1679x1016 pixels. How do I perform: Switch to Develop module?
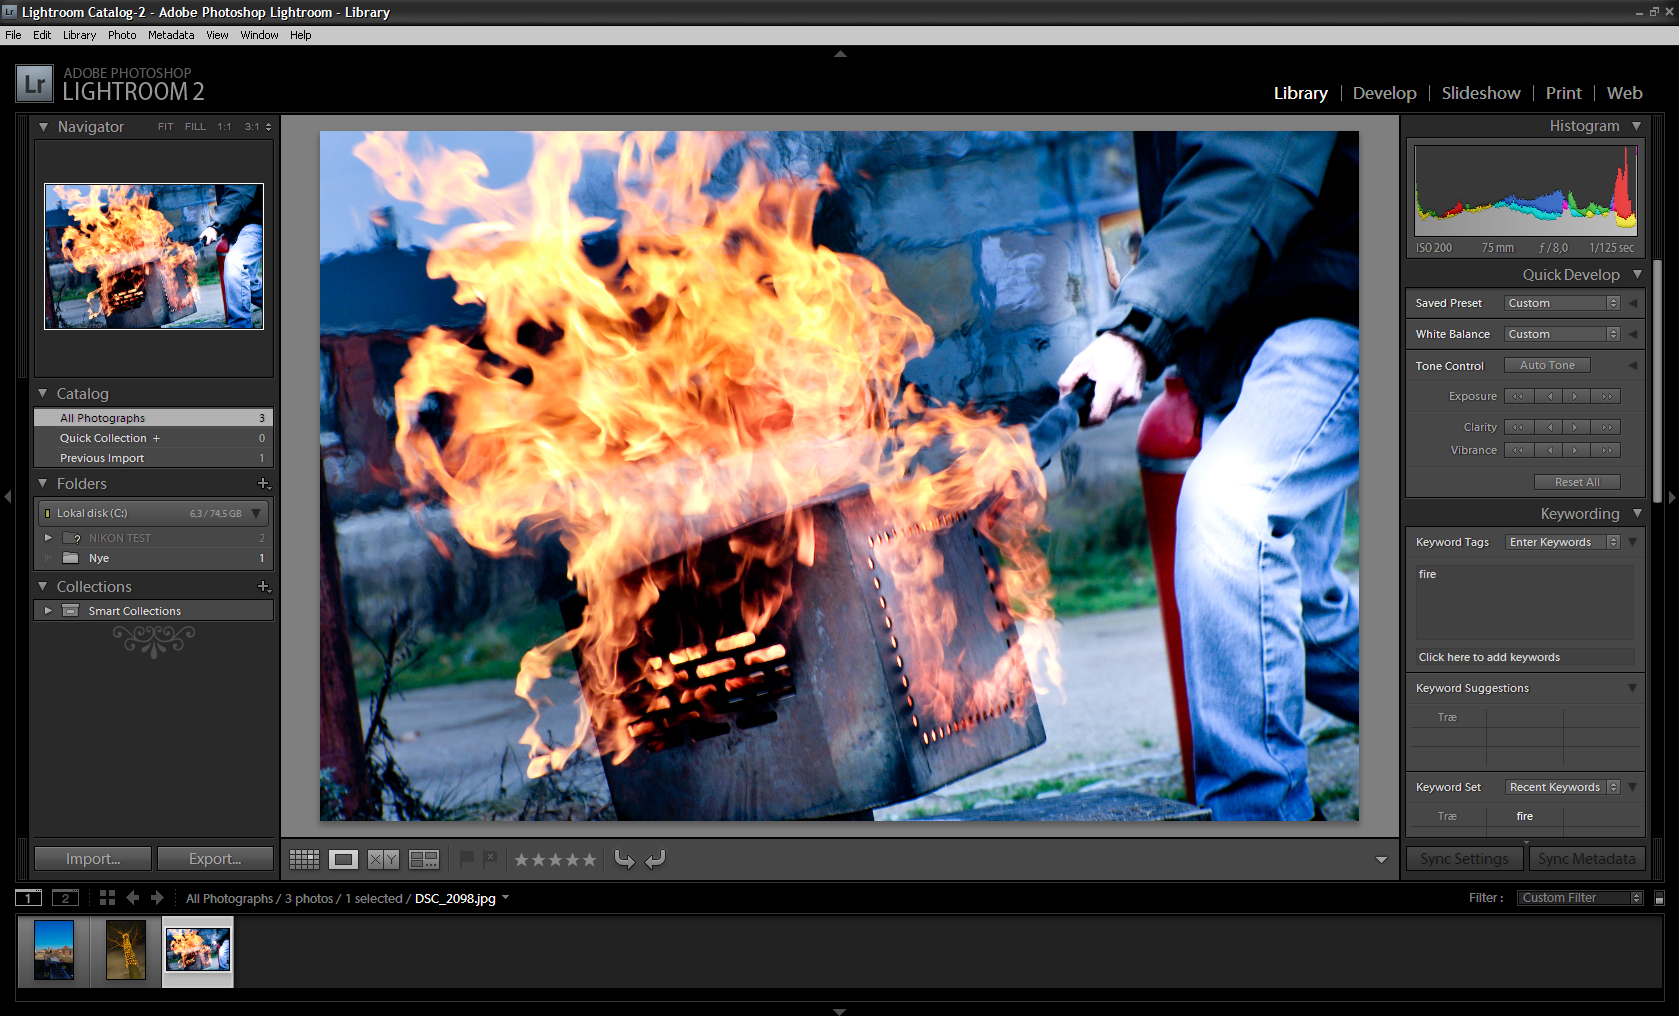(x=1384, y=93)
